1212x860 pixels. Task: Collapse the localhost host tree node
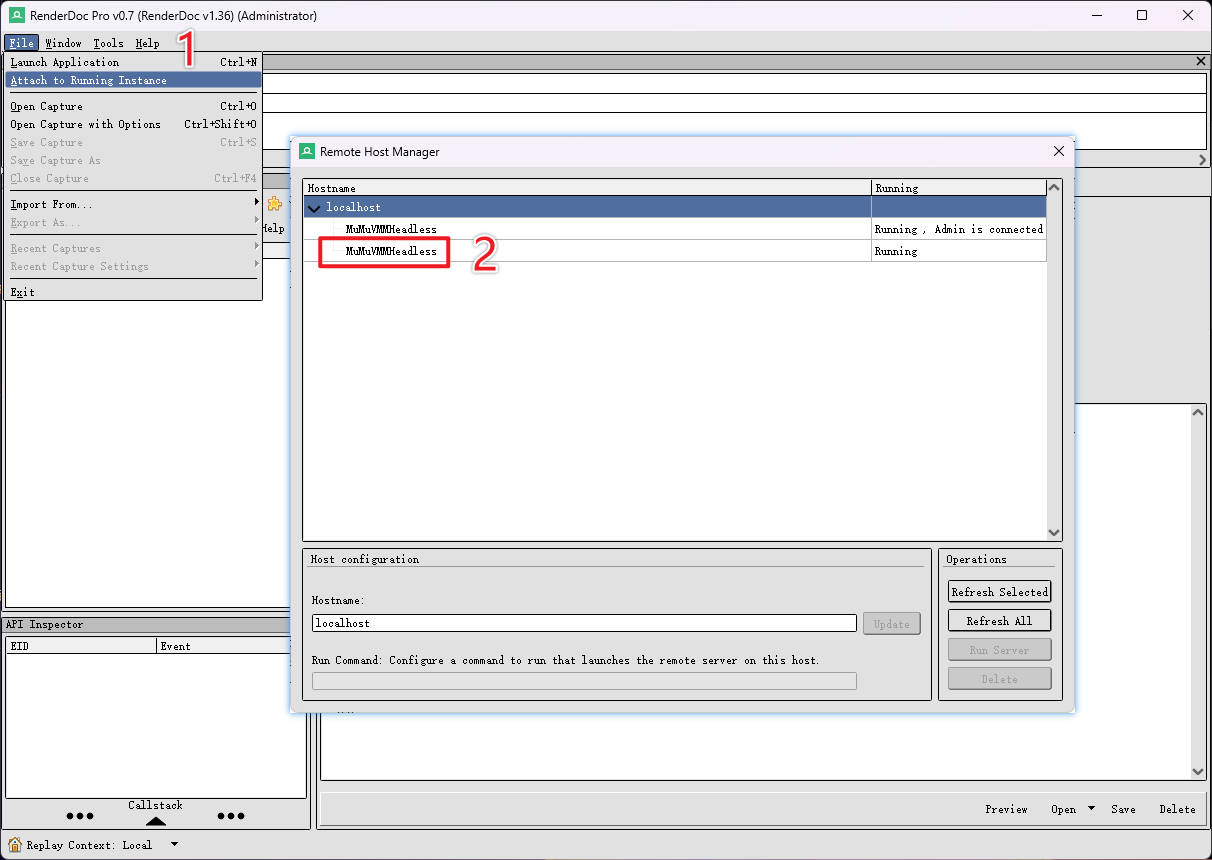pyautogui.click(x=314, y=208)
